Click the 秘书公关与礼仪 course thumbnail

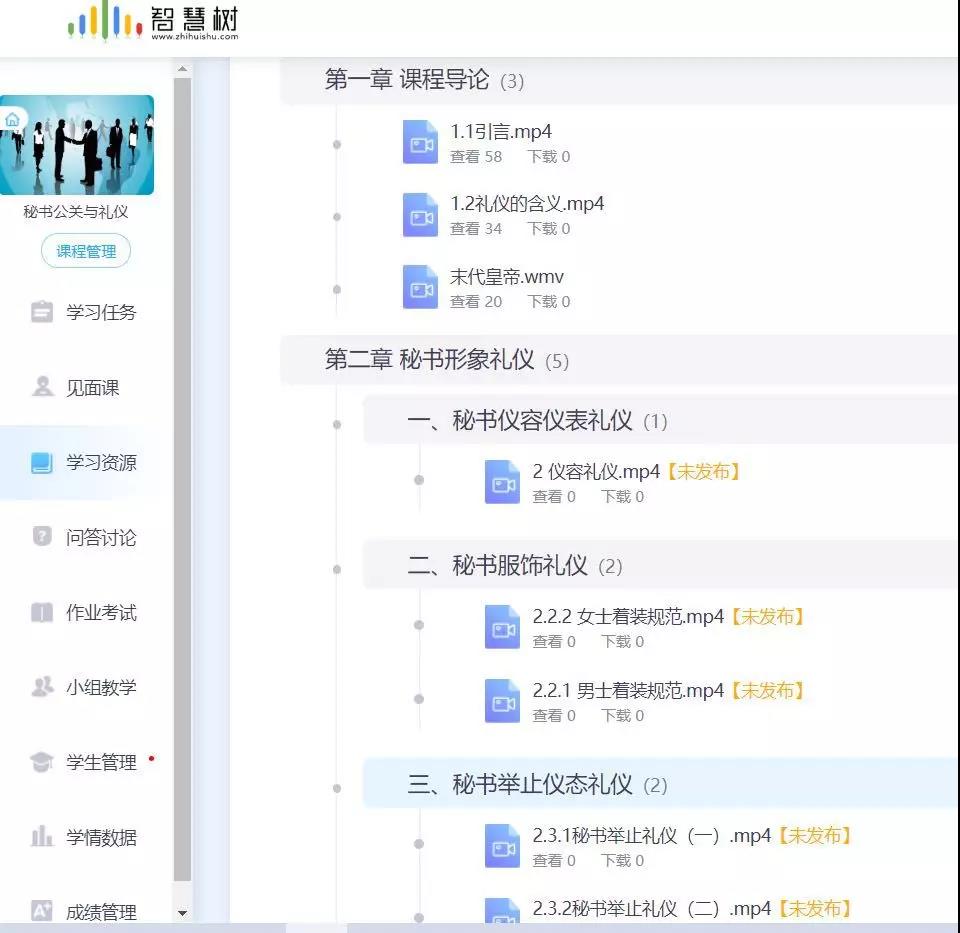[77, 145]
